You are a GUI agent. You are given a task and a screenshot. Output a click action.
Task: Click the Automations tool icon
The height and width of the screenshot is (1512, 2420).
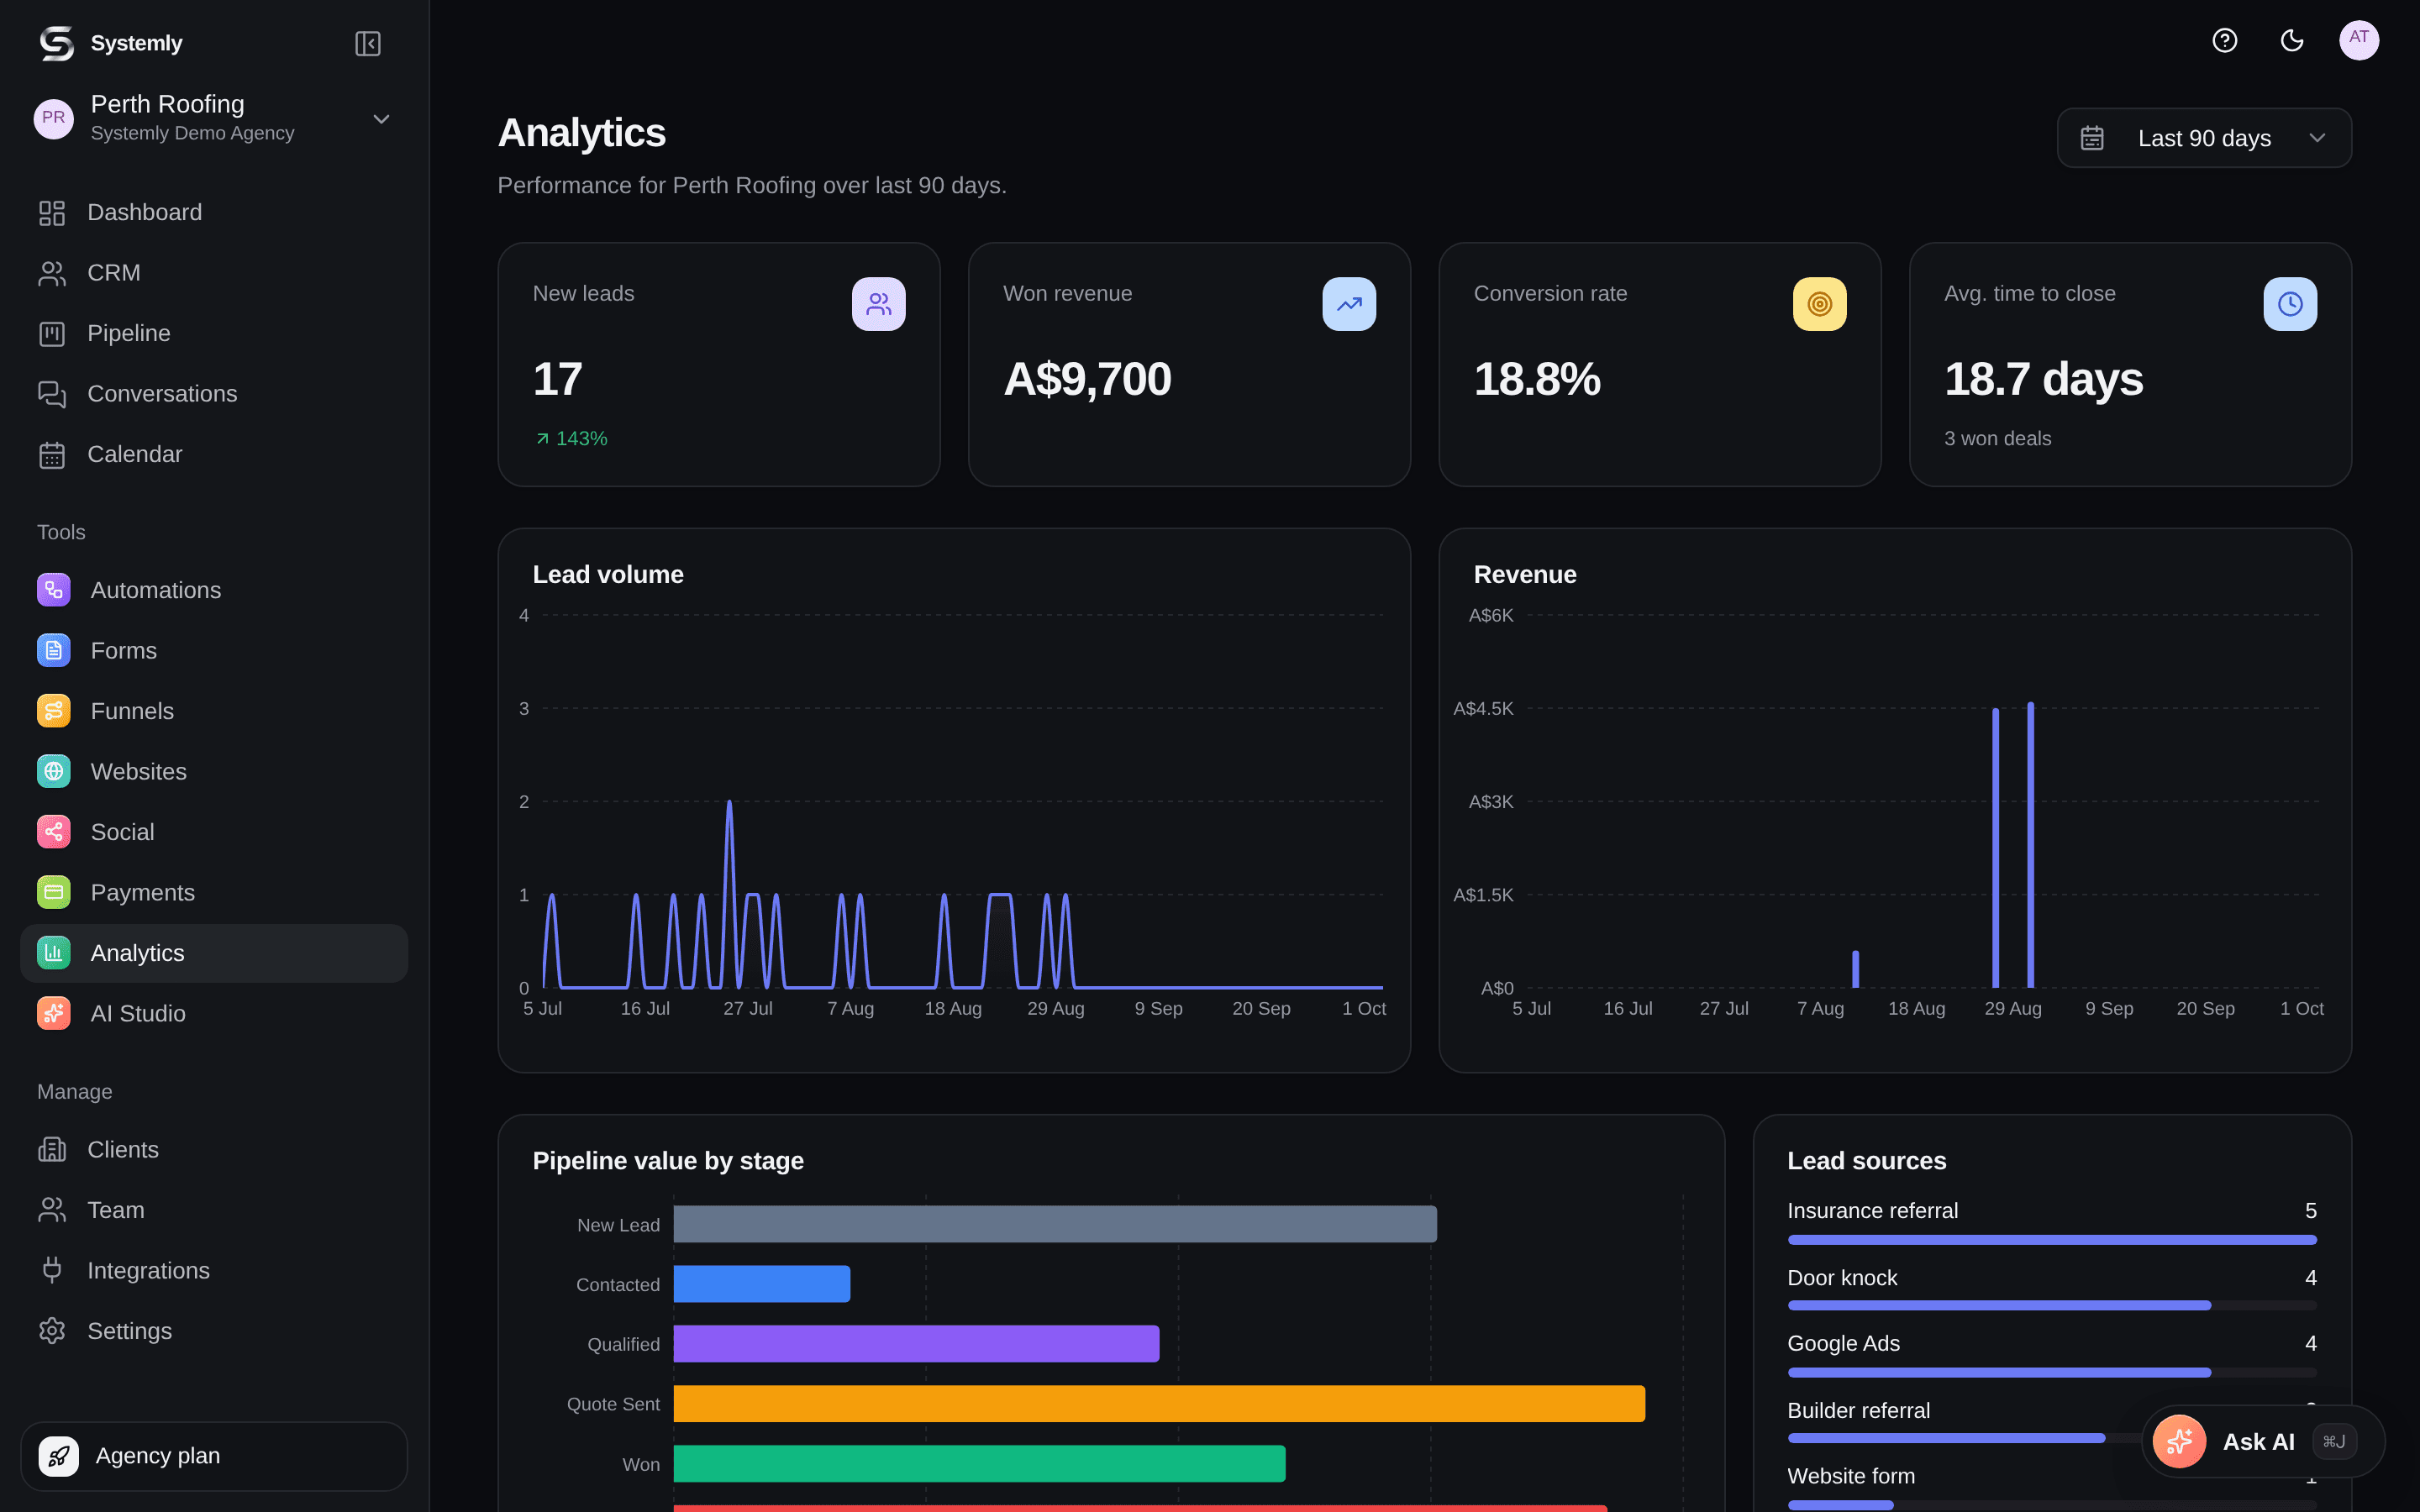[x=54, y=590]
